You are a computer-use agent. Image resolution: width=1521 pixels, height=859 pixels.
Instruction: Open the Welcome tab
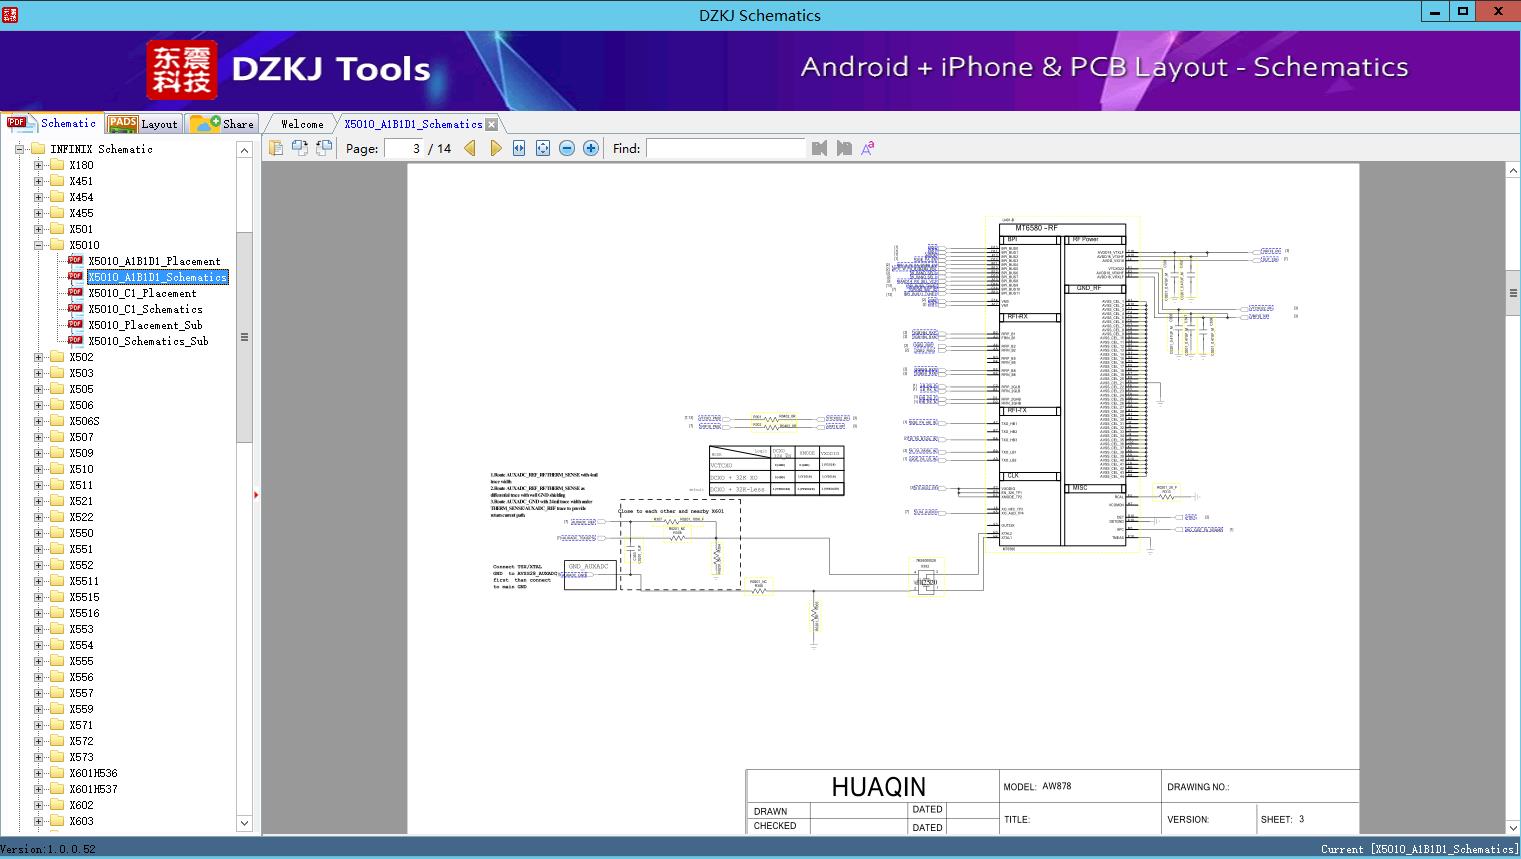point(302,124)
